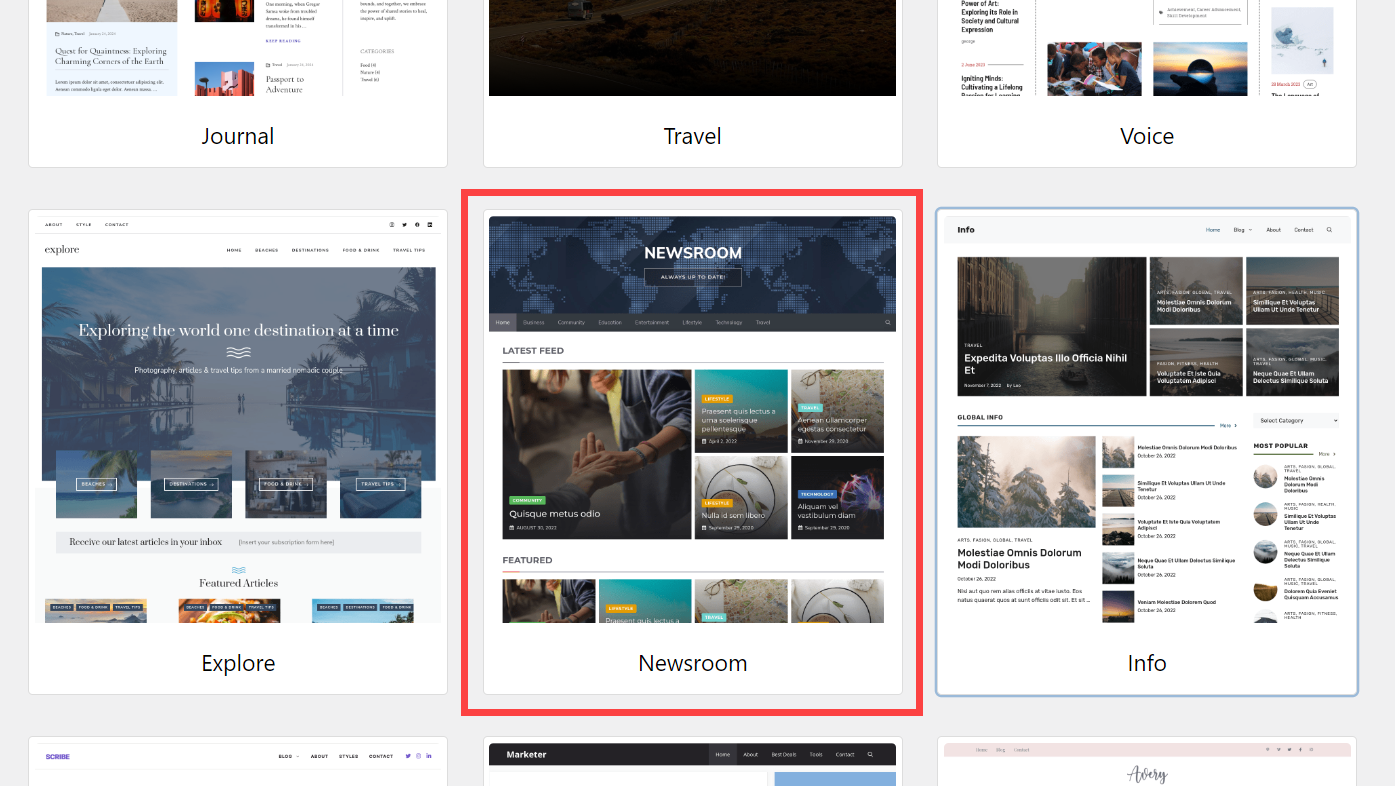Expand Blog menu in Info preview header
Image resolution: width=1395 pixels, height=786 pixels.
(1242, 230)
